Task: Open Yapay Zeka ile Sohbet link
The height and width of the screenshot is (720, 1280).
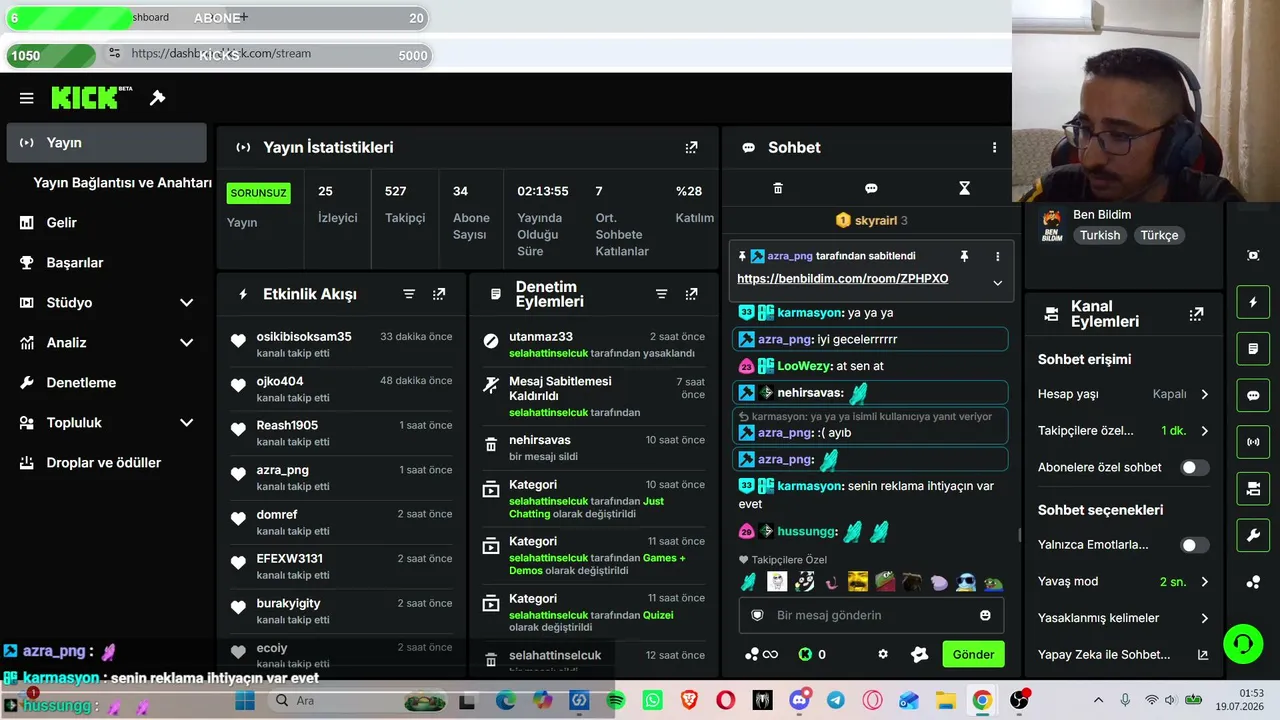Action: coord(1123,655)
